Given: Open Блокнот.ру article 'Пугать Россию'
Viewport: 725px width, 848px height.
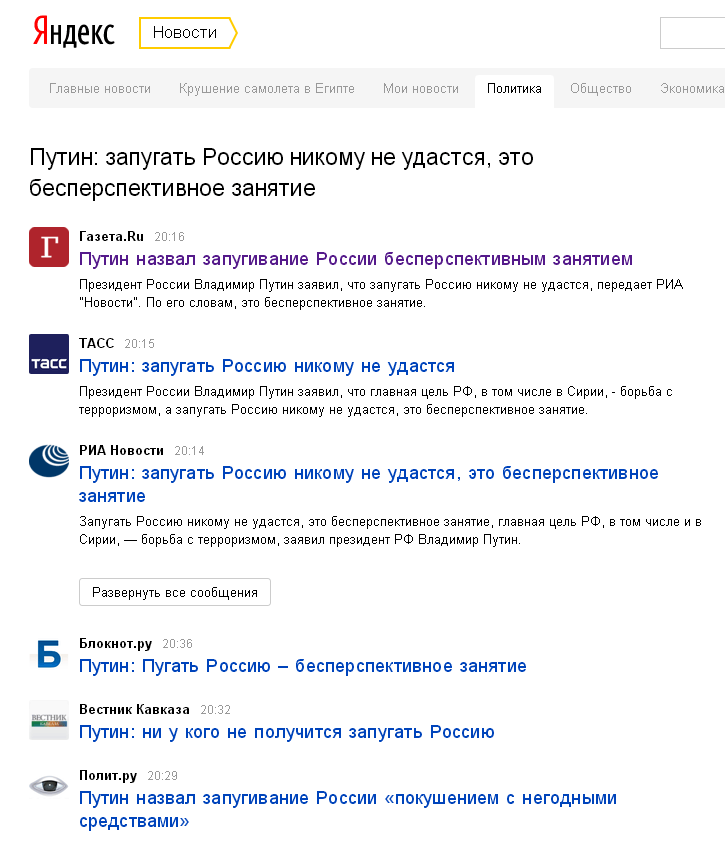Looking at the screenshot, I should (x=303, y=666).
